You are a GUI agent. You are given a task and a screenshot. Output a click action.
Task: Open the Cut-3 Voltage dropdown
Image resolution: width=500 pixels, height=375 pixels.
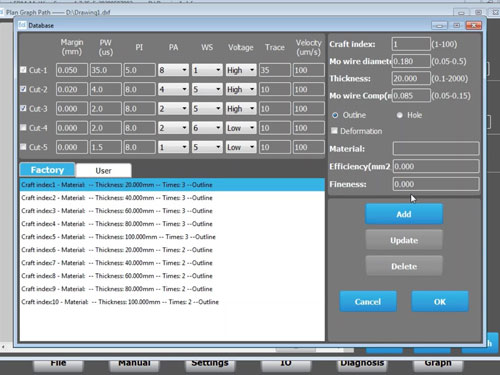pyautogui.click(x=241, y=109)
